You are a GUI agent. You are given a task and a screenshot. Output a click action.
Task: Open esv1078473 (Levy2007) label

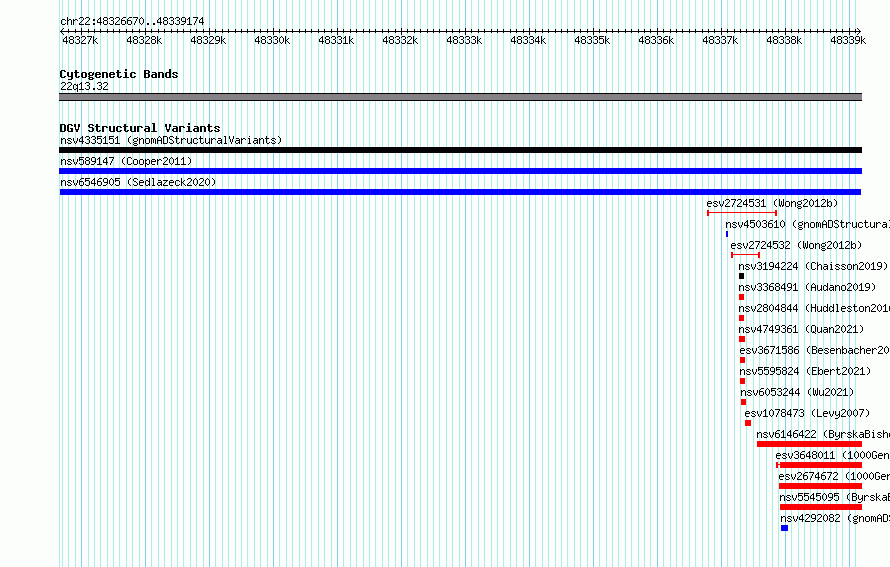click(x=807, y=413)
